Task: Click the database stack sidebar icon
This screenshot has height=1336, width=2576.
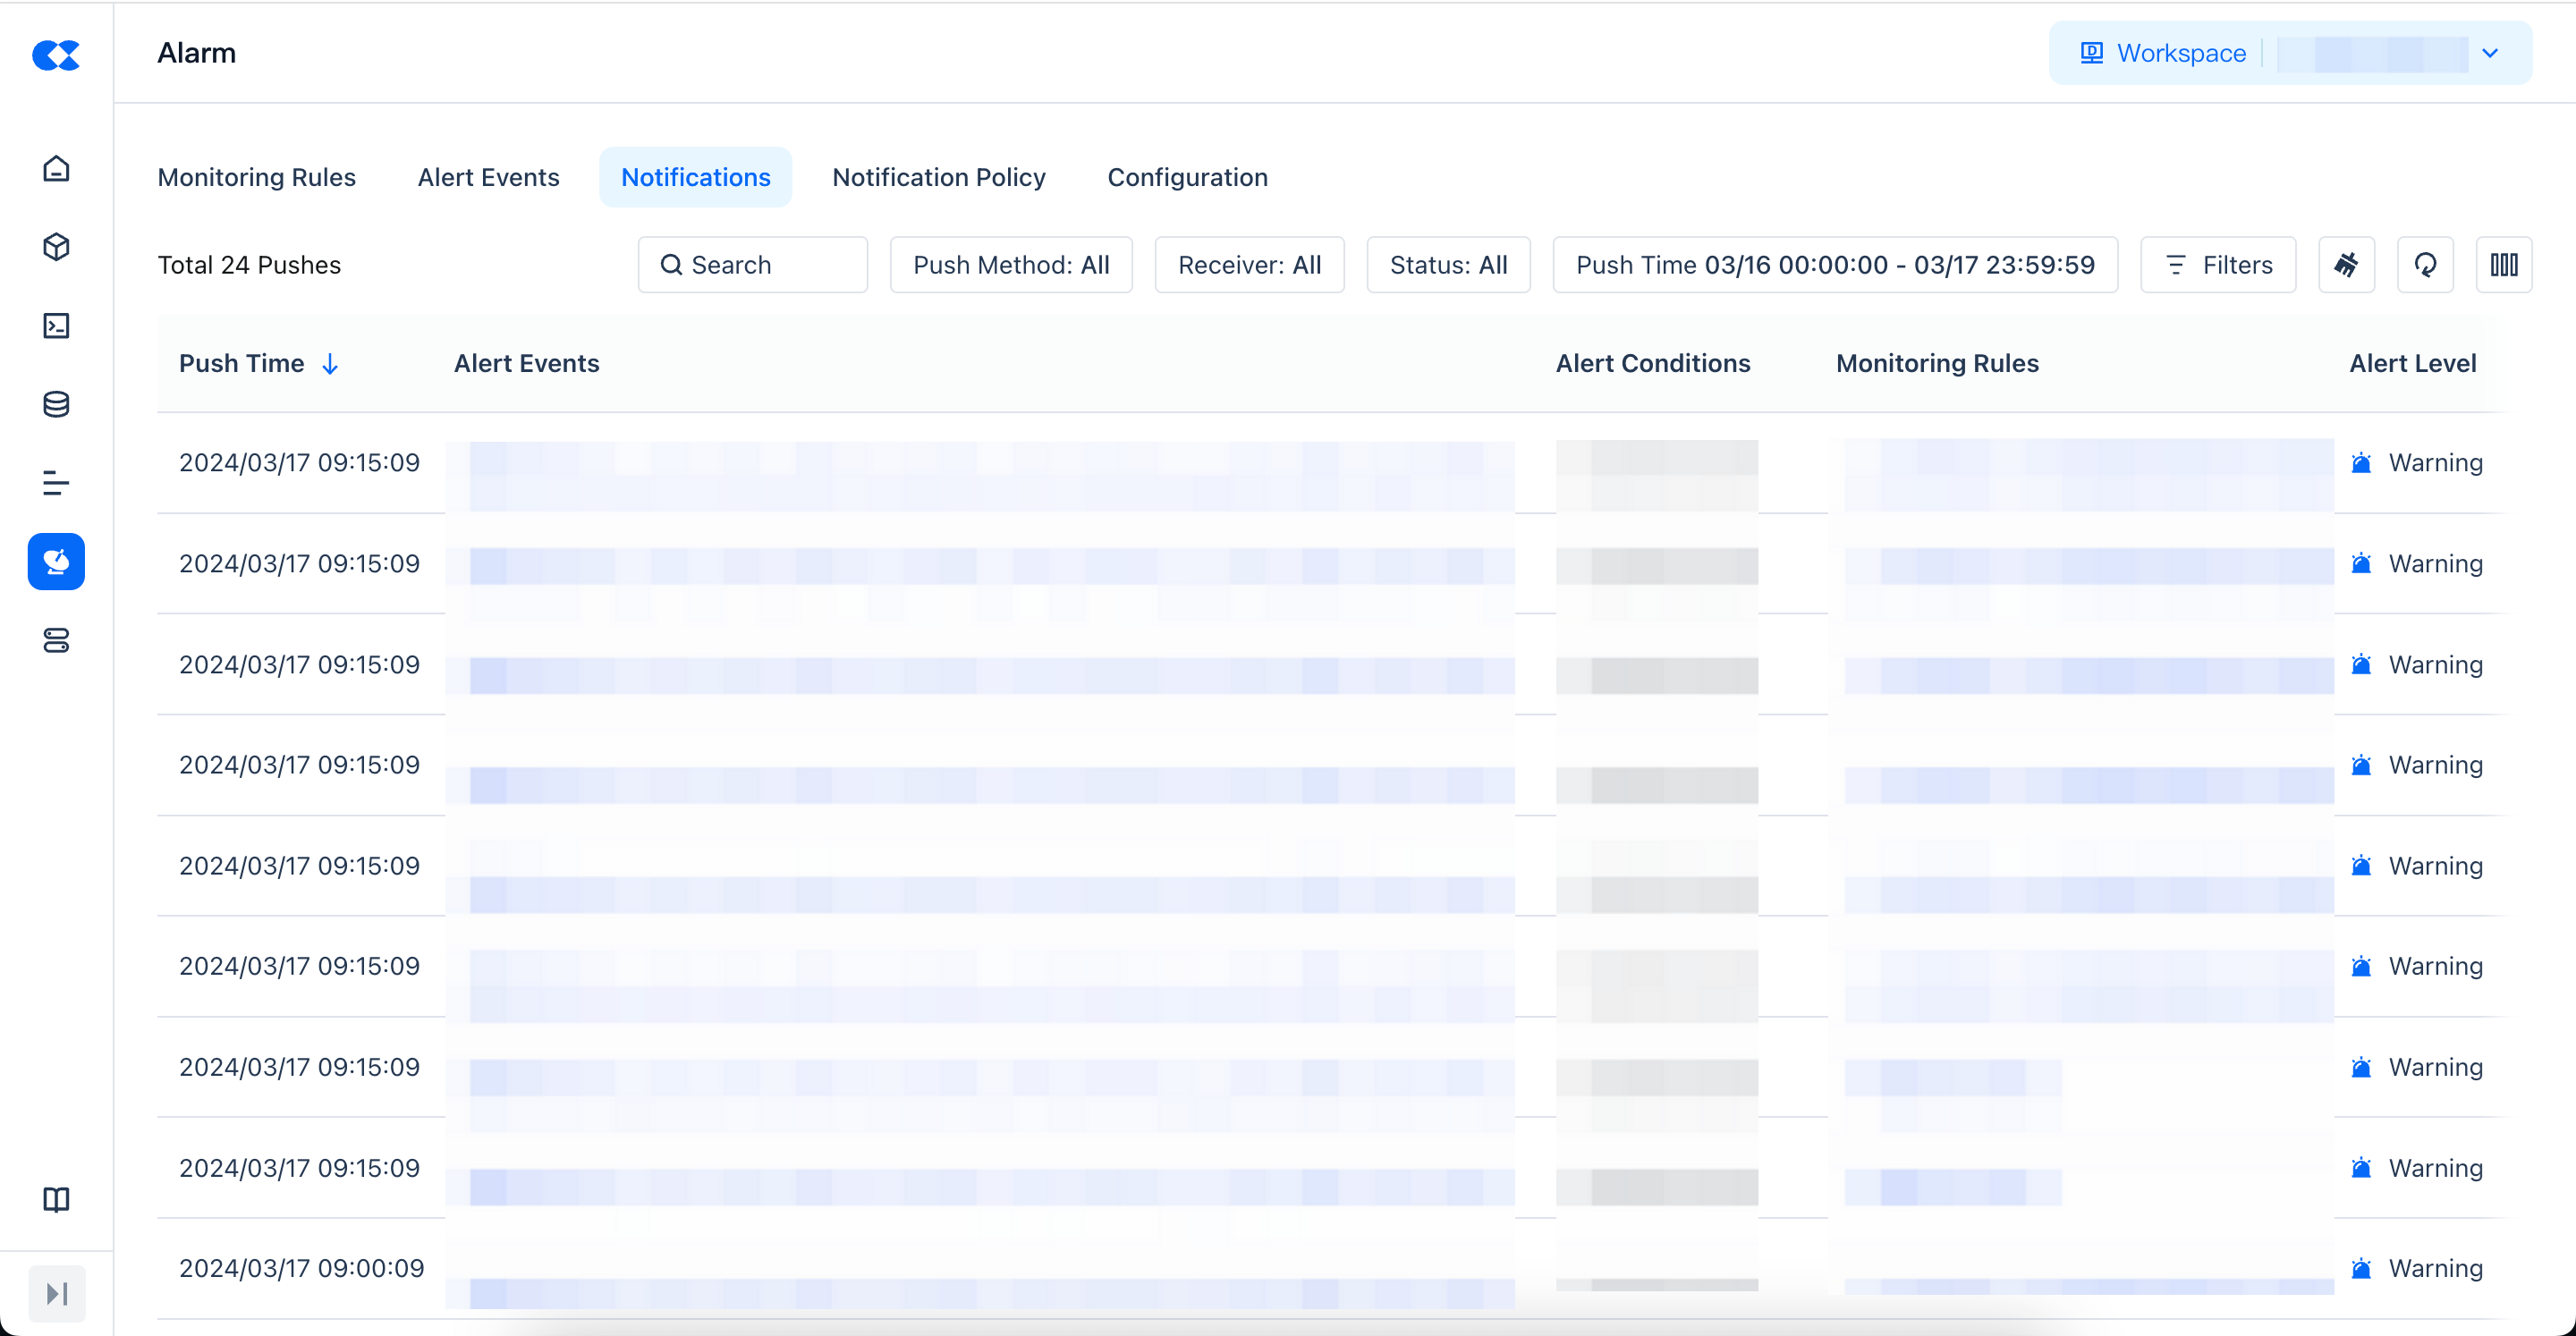Action: (56, 405)
